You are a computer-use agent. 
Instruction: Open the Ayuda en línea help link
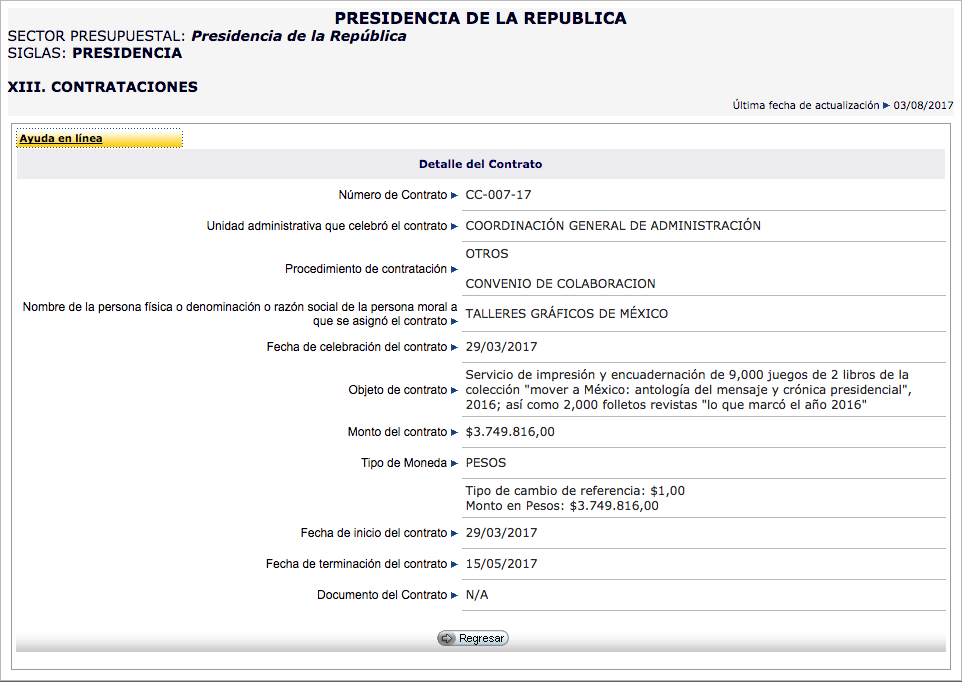(61, 139)
